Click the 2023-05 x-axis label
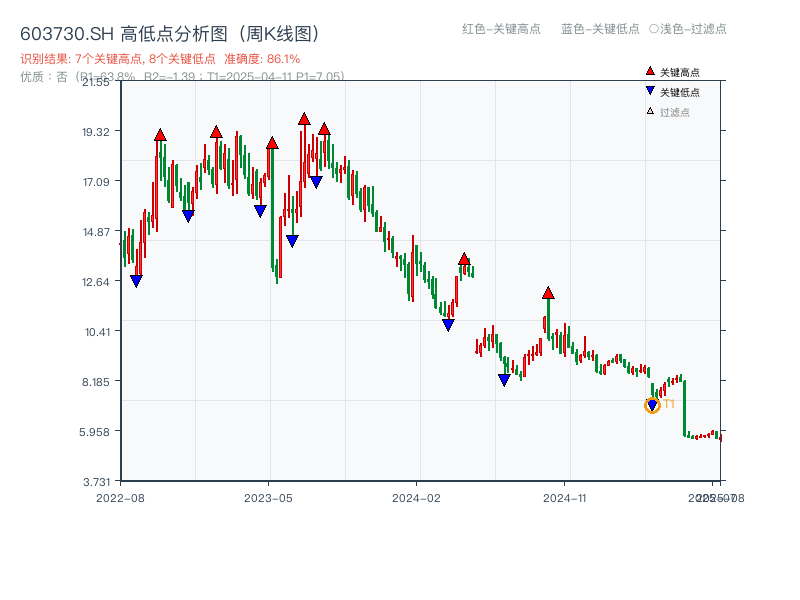The height and width of the screenshot is (600, 800). click(x=264, y=497)
